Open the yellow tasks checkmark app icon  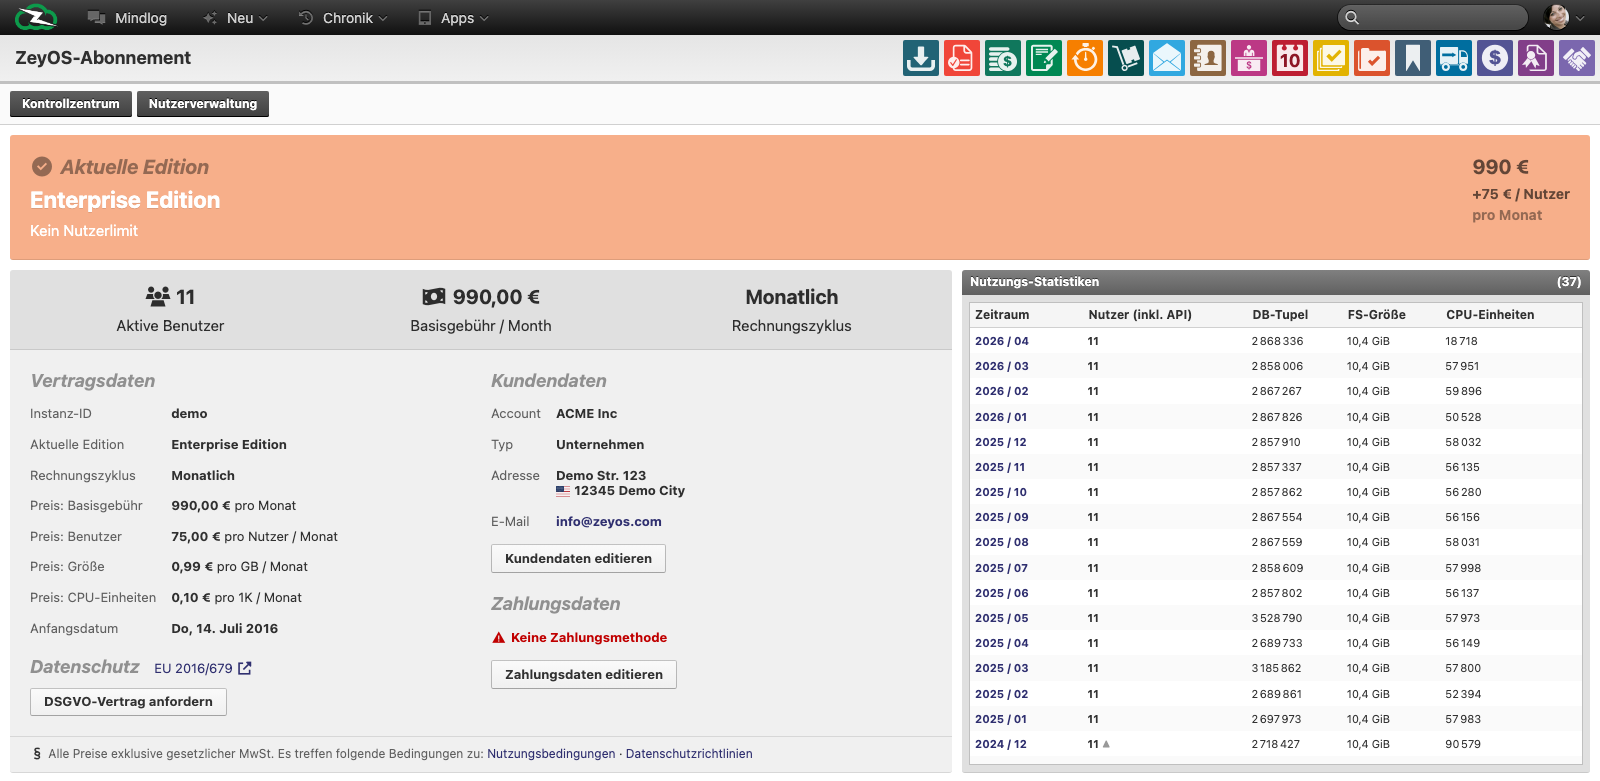tap(1330, 58)
